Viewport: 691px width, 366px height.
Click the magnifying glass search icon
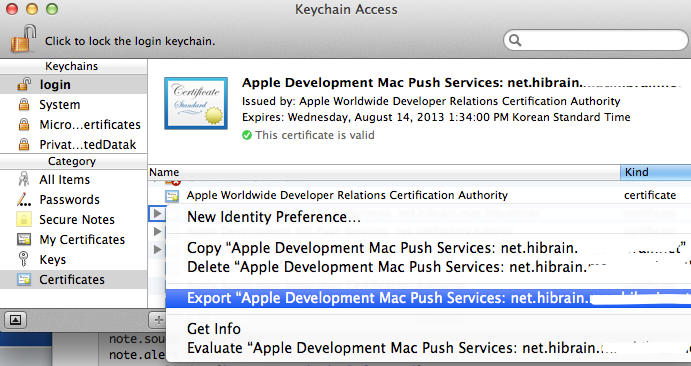click(515, 41)
